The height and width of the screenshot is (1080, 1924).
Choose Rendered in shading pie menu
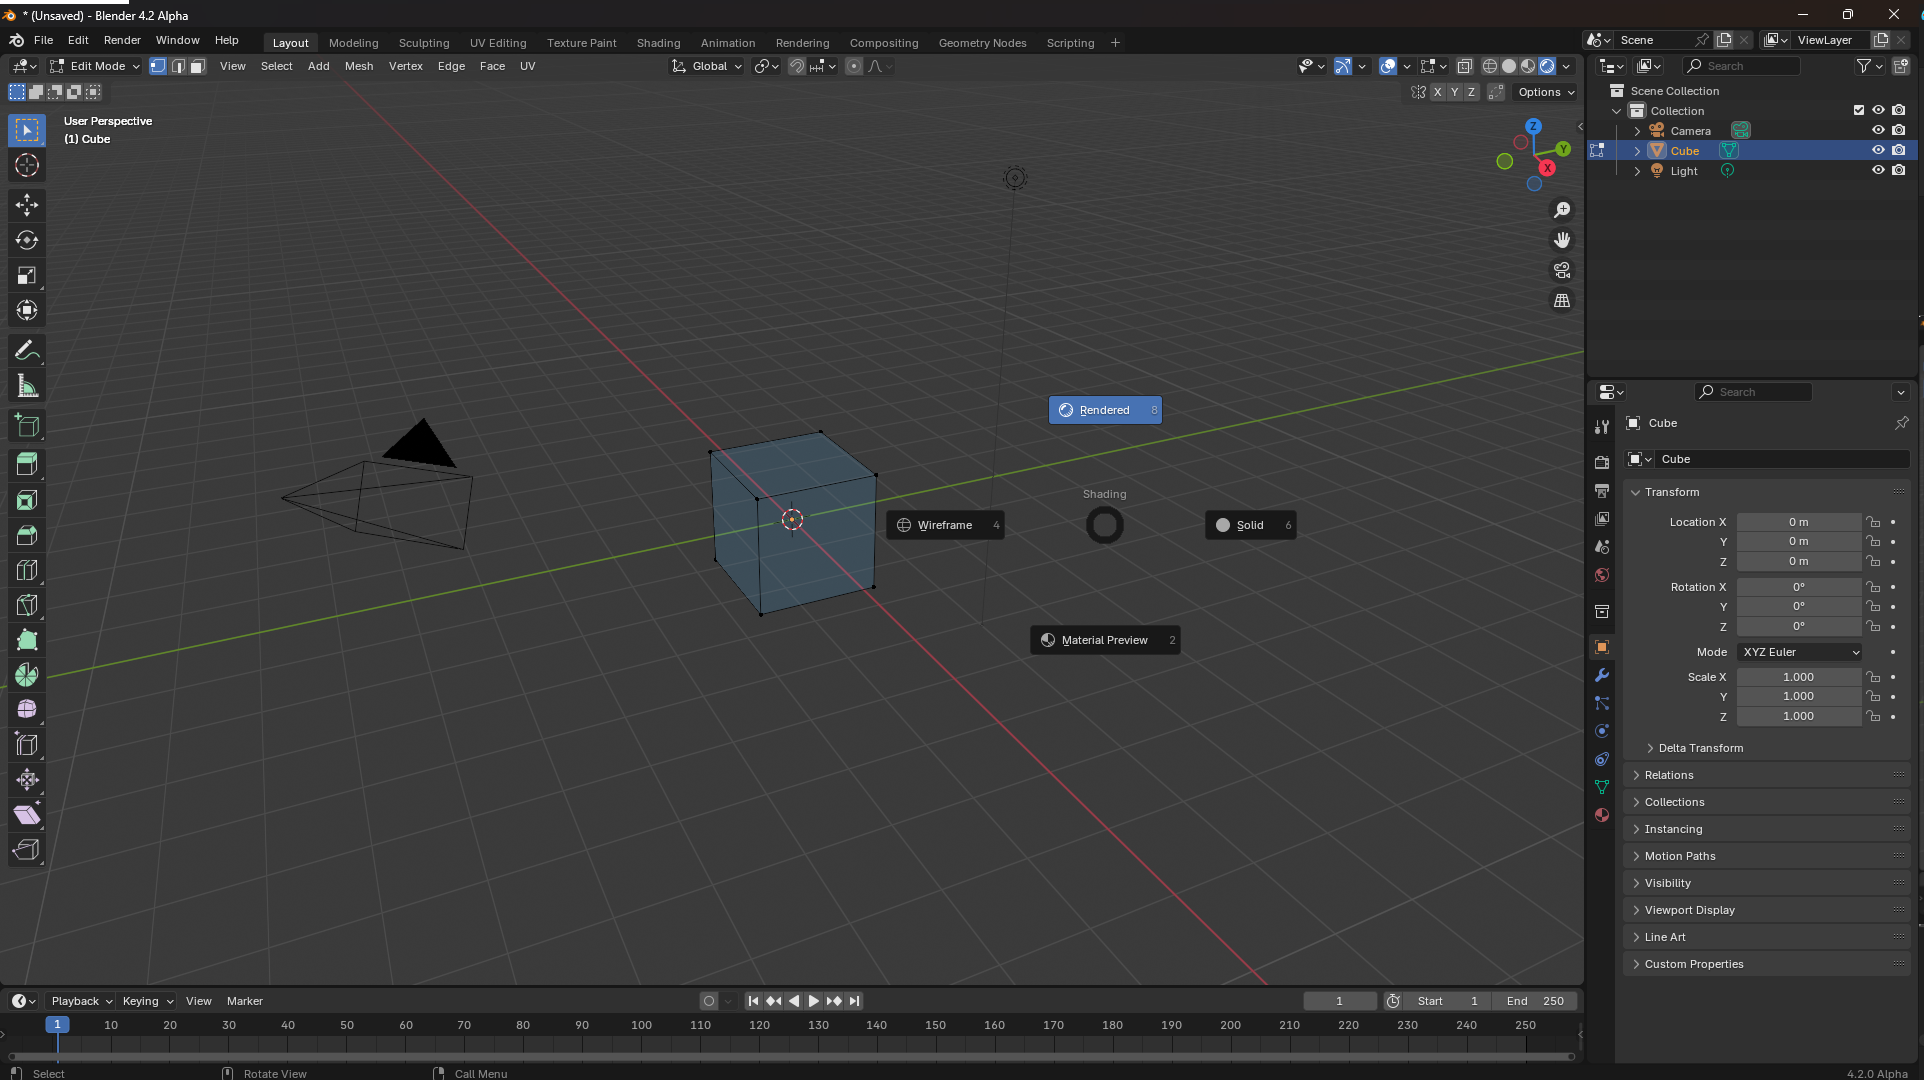1105,410
